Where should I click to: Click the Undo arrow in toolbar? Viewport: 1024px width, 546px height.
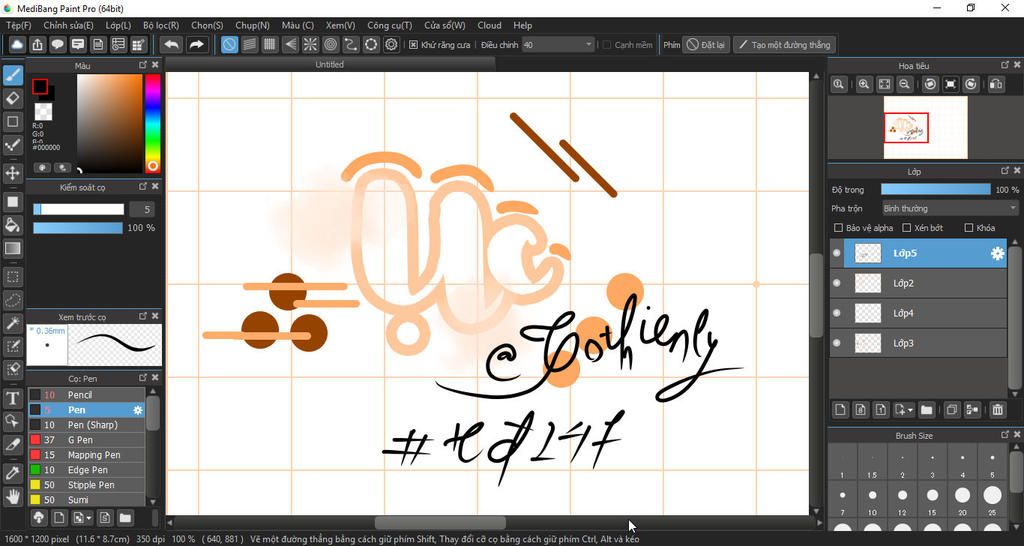coord(172,44)
